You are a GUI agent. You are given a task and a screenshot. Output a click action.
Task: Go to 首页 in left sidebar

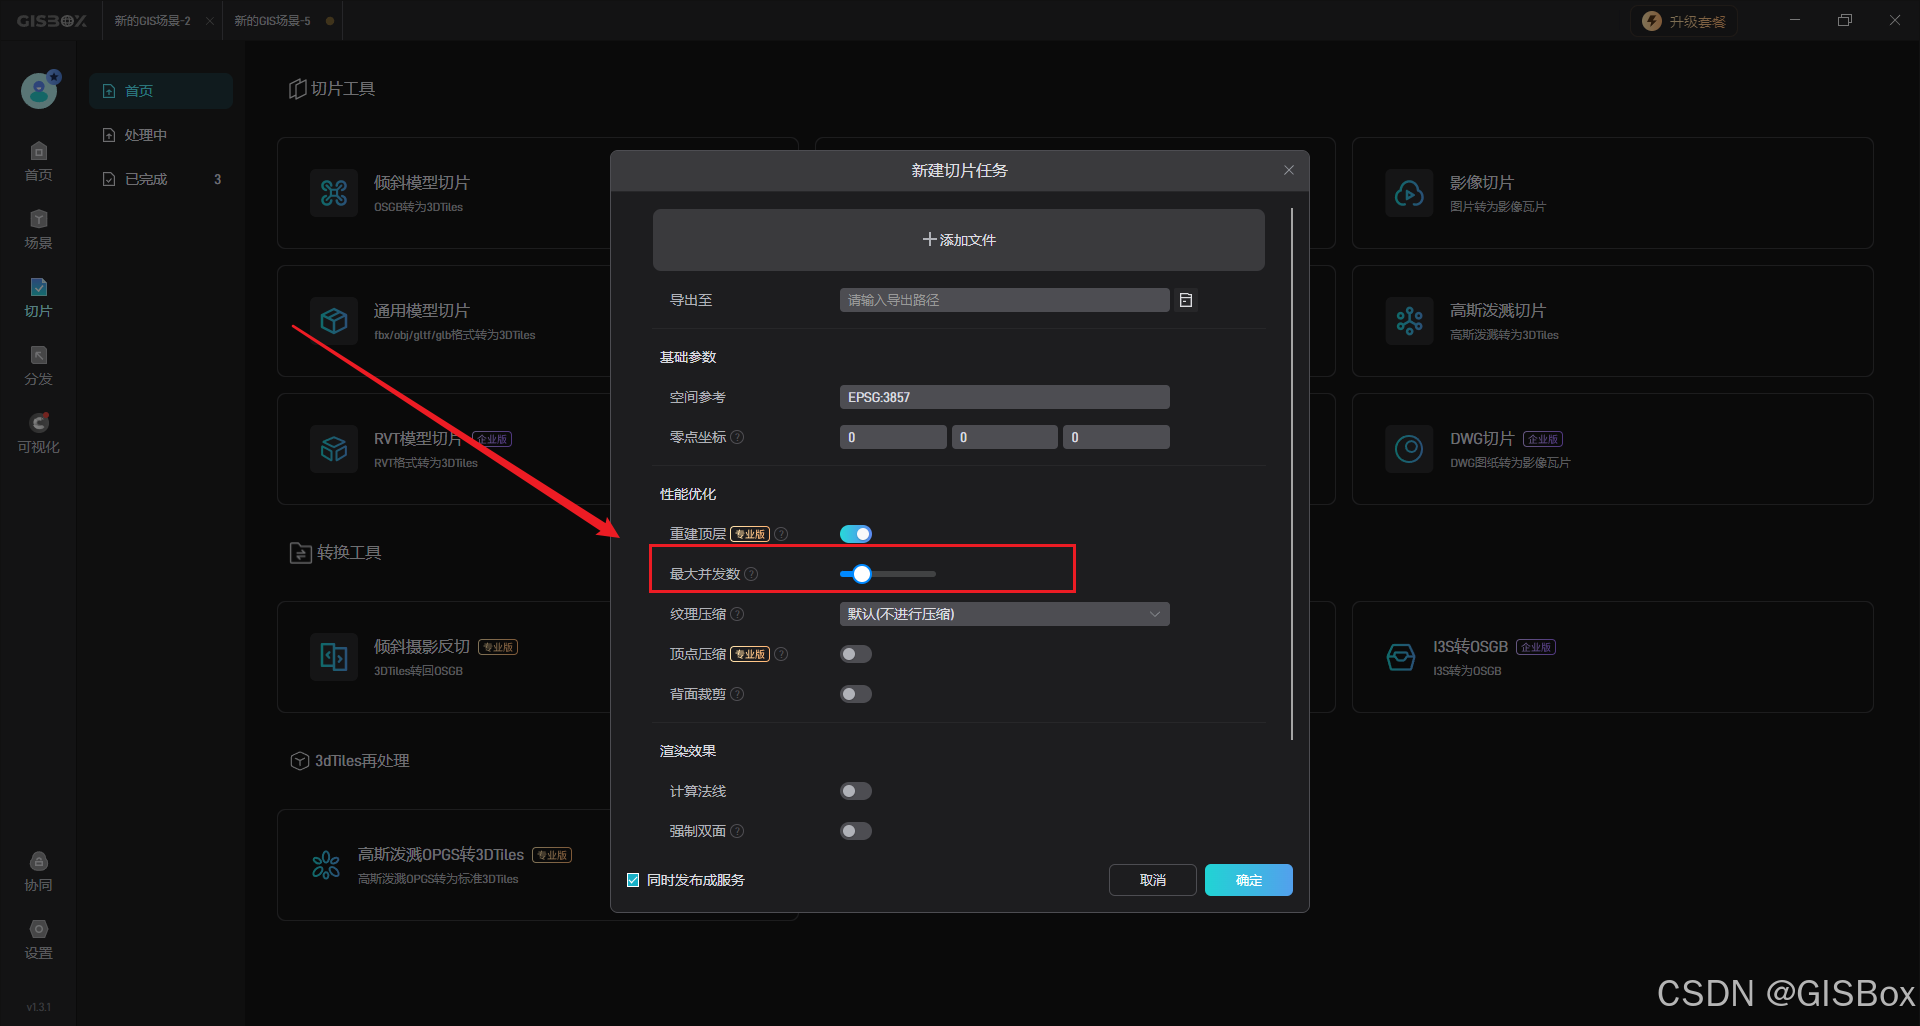click(38, 162)
